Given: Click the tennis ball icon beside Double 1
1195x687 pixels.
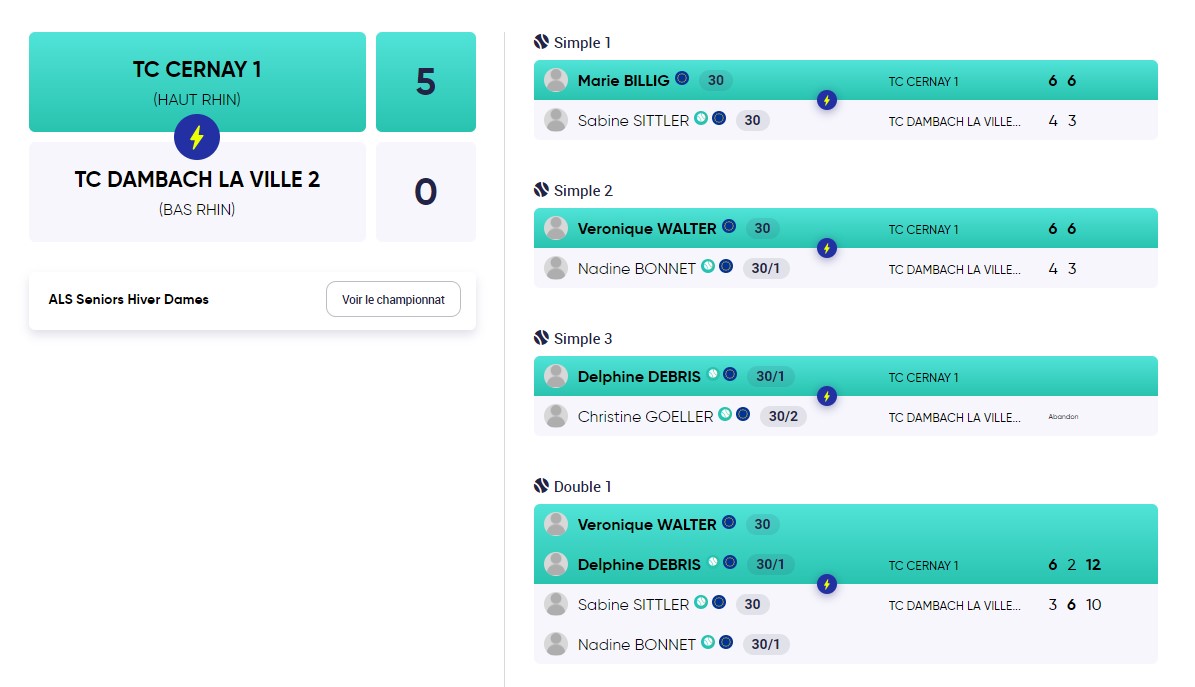Looking at the screenshot, I should [541, 486].
